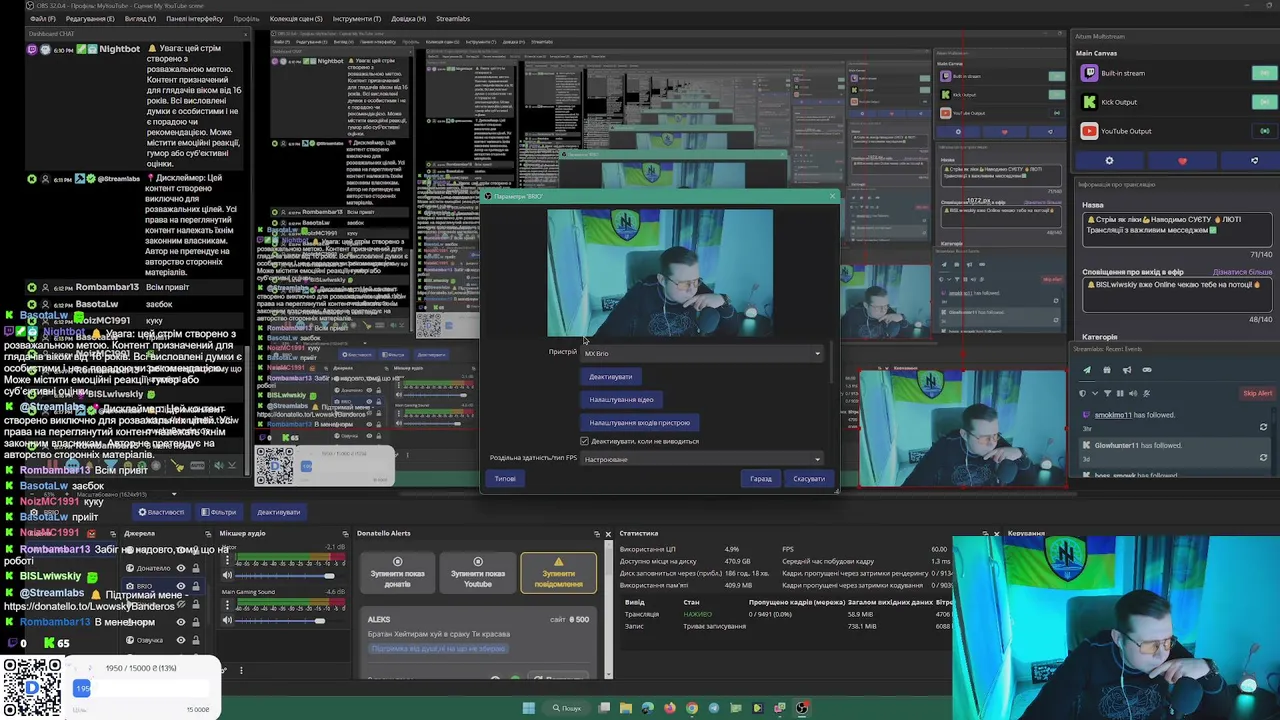Image resolution: width=1280 pixels, height=720 pixels.
Task: Open Multistream settings gear button
Action: pos(1109,160)
